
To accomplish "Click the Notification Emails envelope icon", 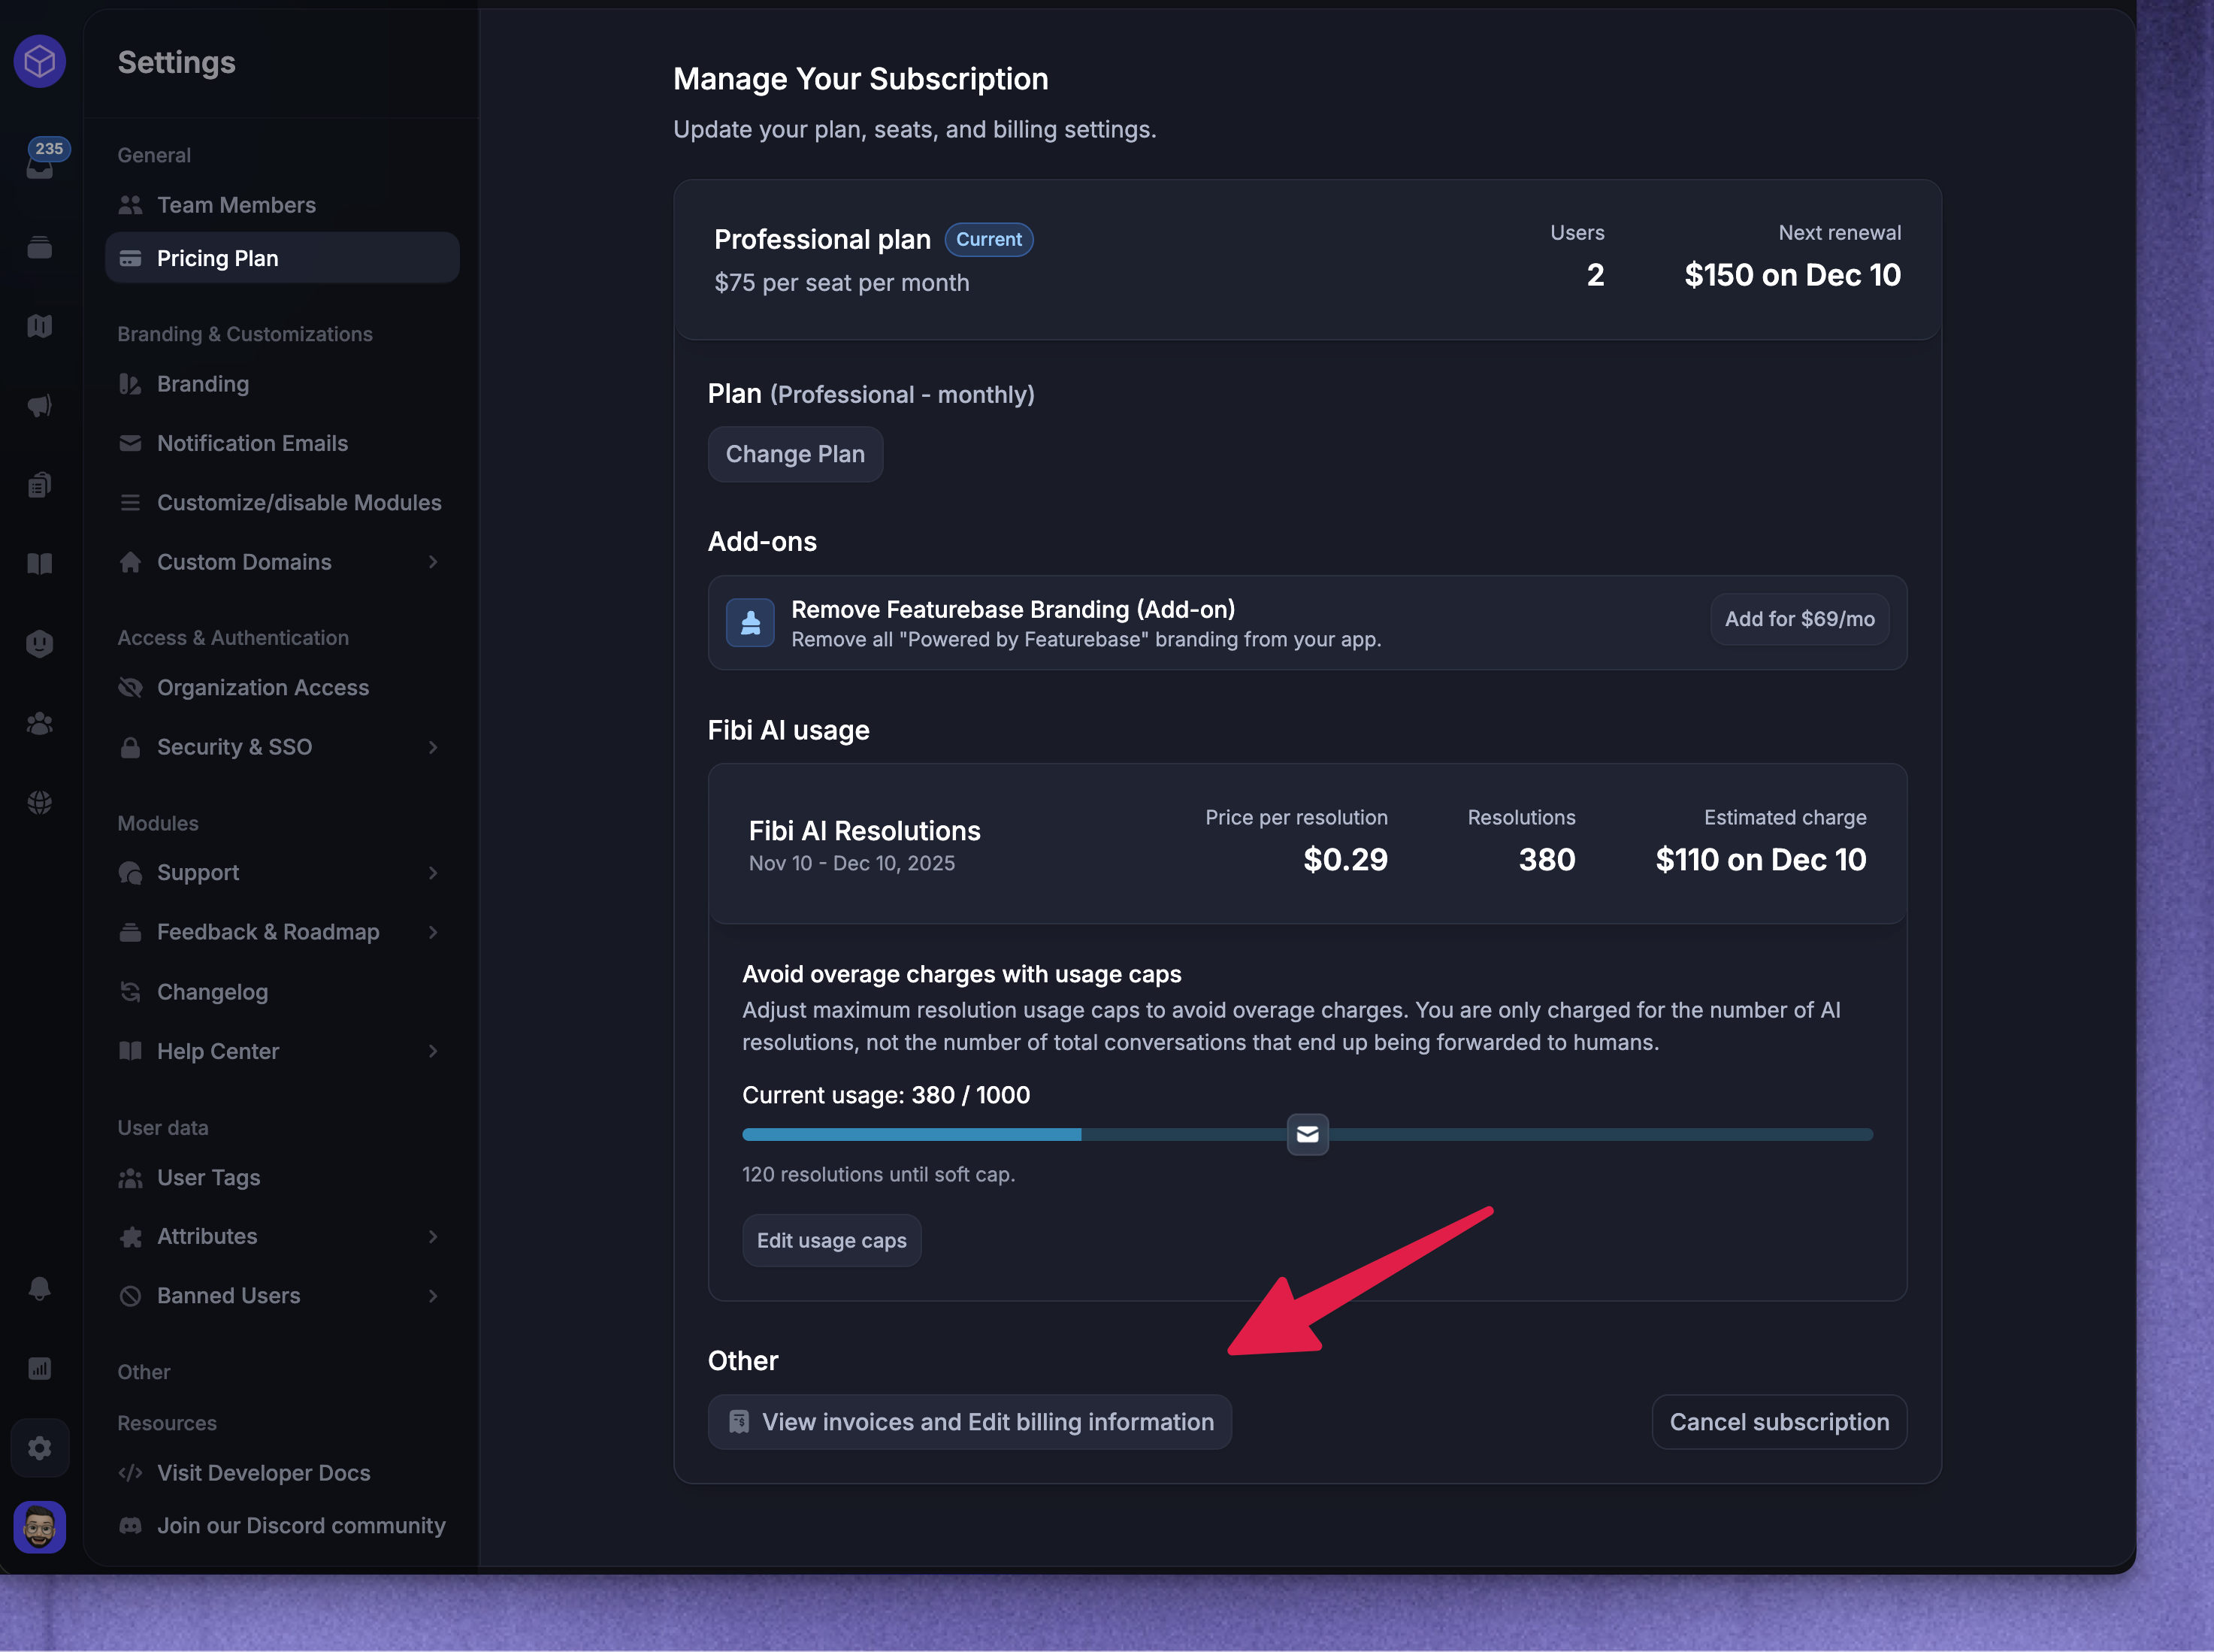I will point(130,443).
